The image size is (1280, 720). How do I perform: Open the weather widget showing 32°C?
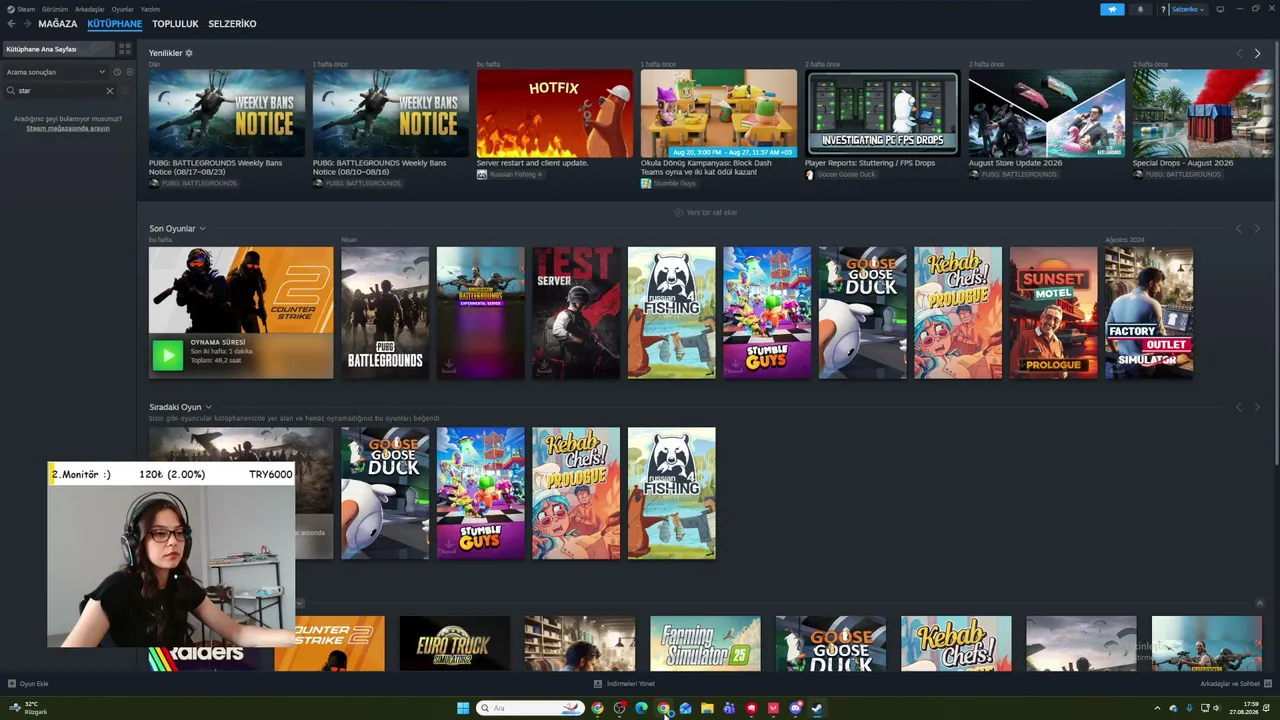click(28, 708)
